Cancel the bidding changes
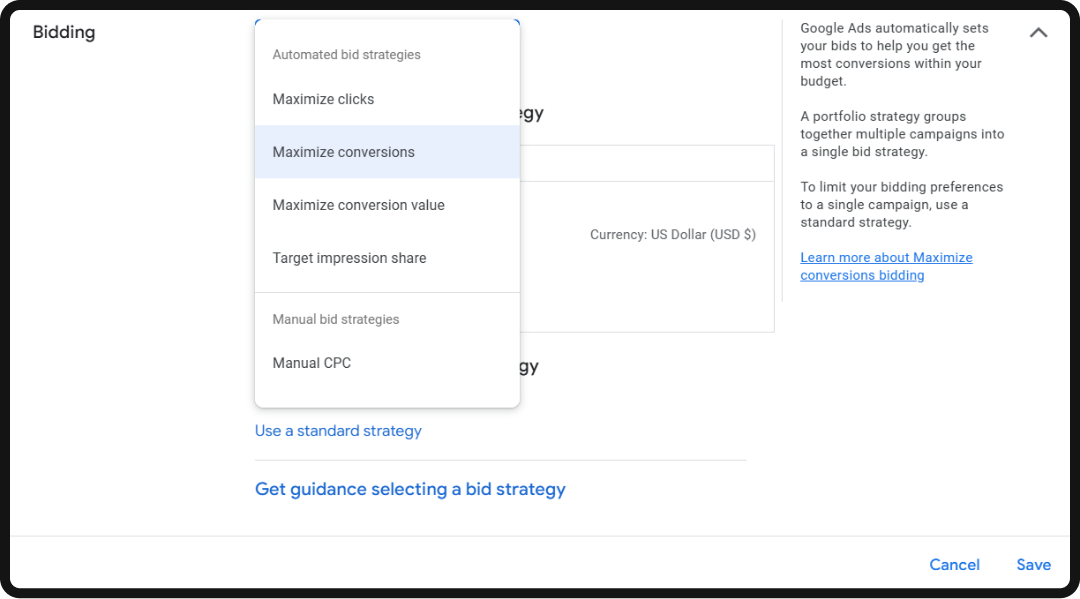The image size is (1080, 599). coord(954,564)
